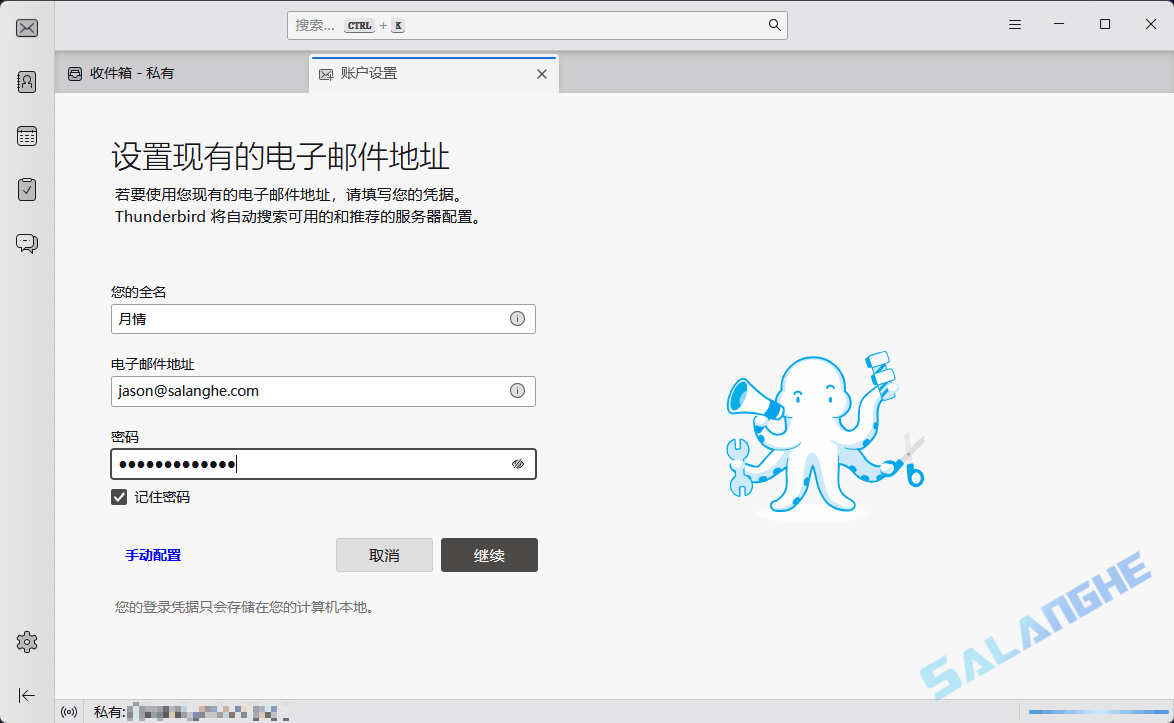This screenshot has height=723, width=1174.
Task: Cancel setup with the 取消 button
Action: click(x=384, y=555)
